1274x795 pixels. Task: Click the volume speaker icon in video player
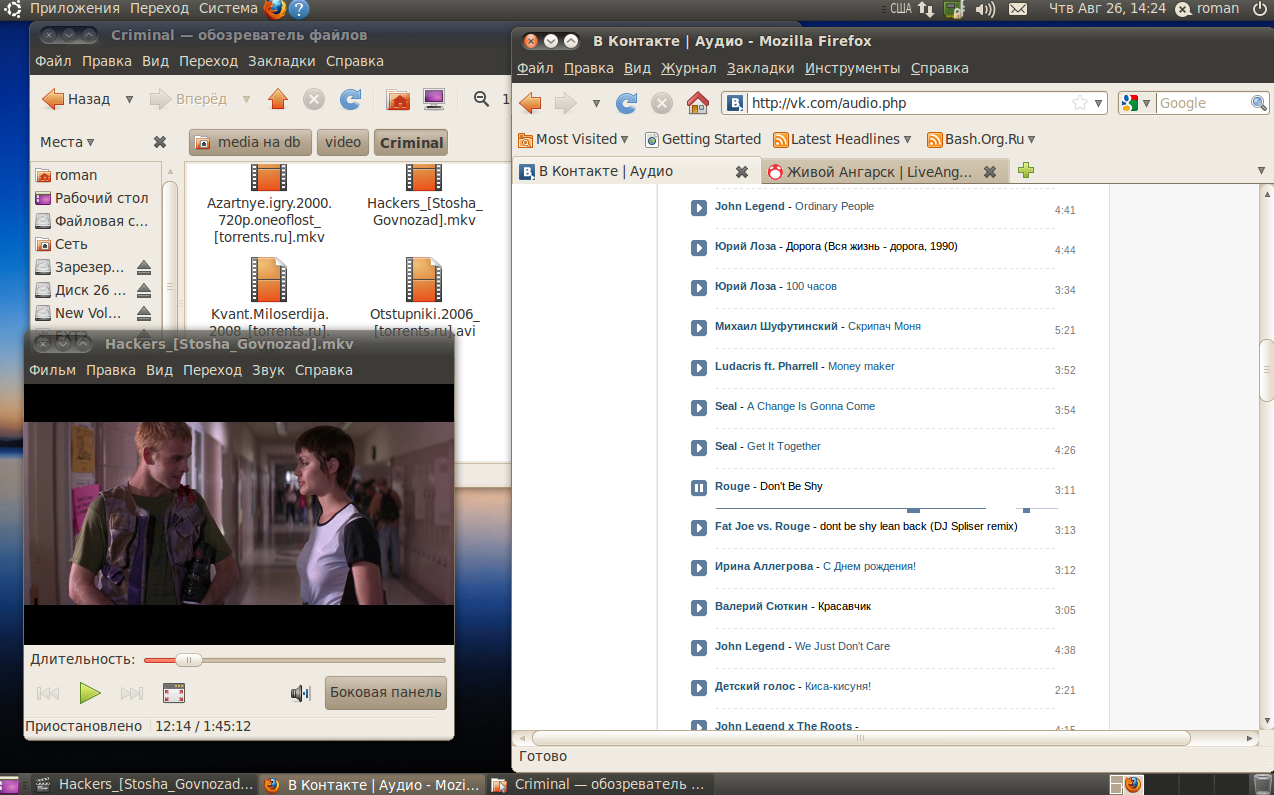click(x=300, y=693)
